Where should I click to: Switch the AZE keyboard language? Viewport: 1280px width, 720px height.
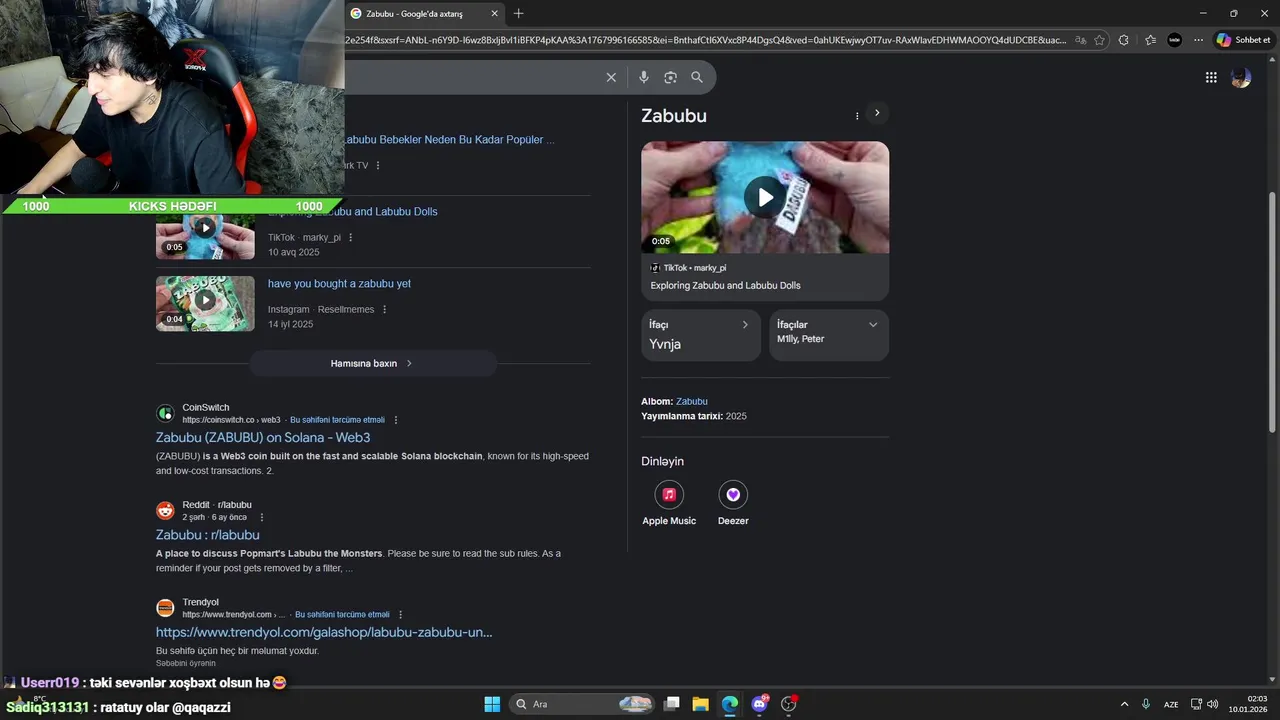click(1171, 704)
